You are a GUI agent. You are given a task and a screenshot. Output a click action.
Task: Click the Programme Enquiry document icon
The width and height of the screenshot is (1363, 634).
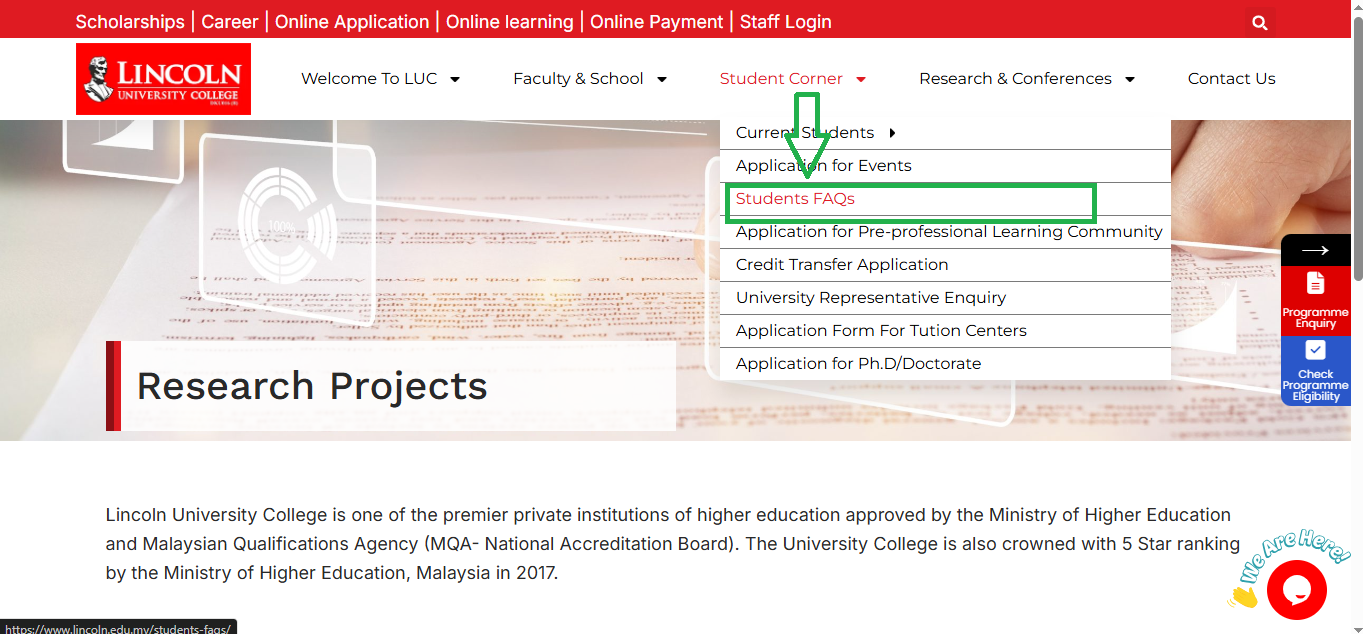tap(1315, 283)
